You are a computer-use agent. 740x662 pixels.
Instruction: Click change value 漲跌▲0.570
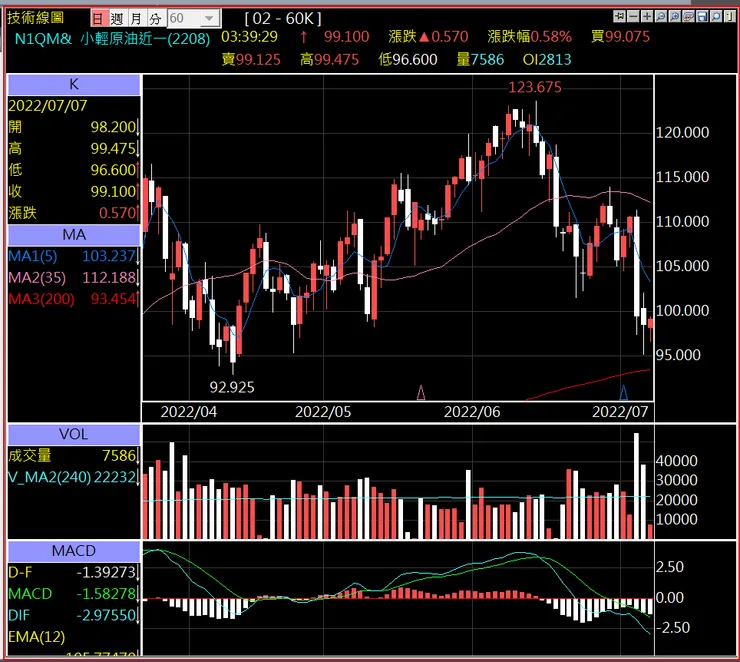(428, 37)
